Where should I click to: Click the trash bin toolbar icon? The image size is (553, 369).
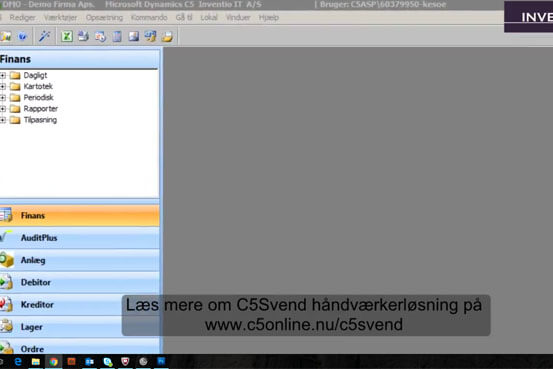click(117, 36)
